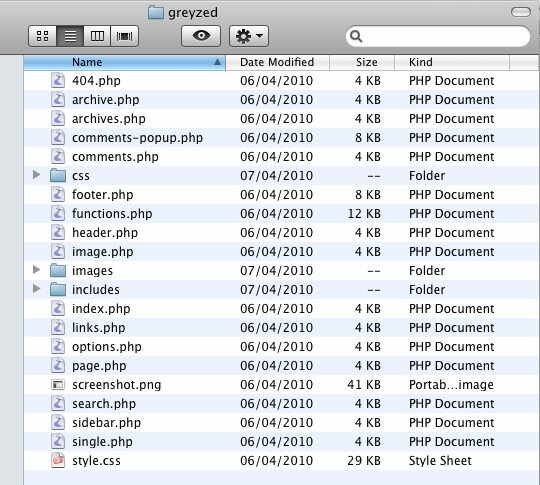Switch to icon view mode
The image size is (540, 485).
pos(42,36)
